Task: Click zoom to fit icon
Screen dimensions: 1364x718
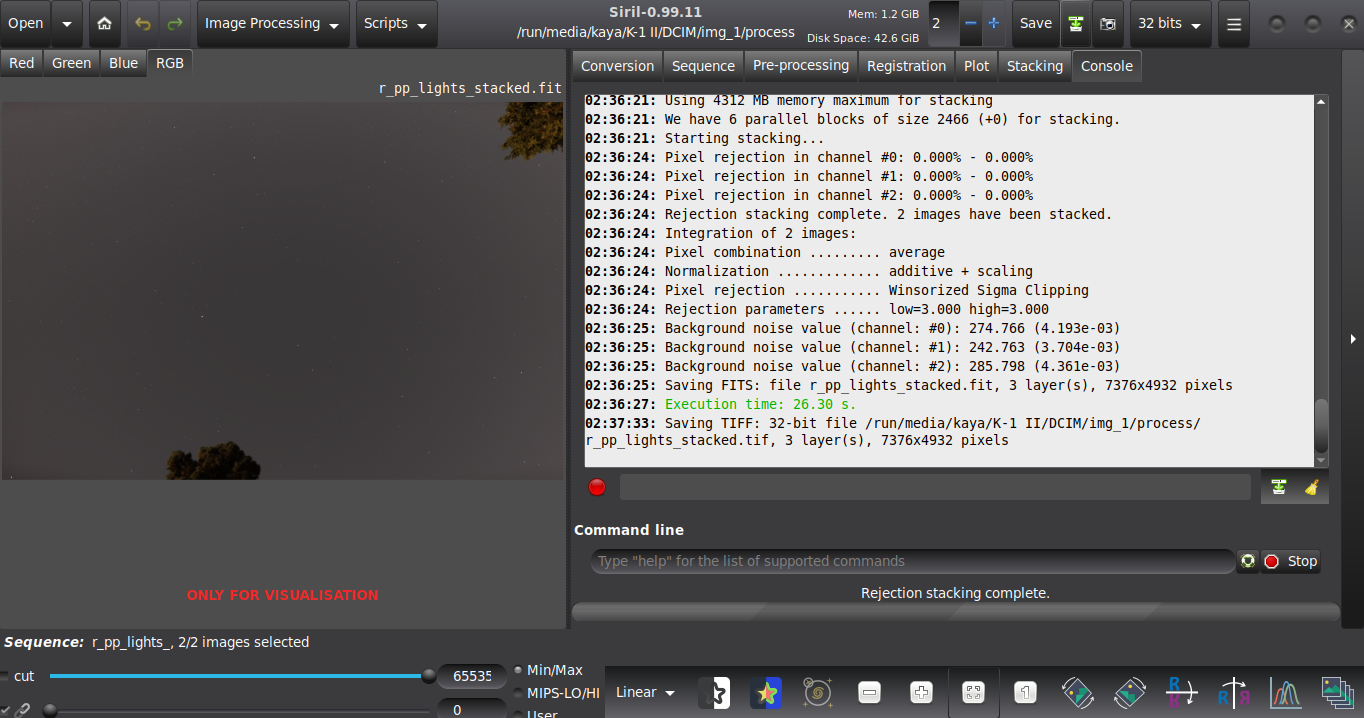Action: coord(973,692)
